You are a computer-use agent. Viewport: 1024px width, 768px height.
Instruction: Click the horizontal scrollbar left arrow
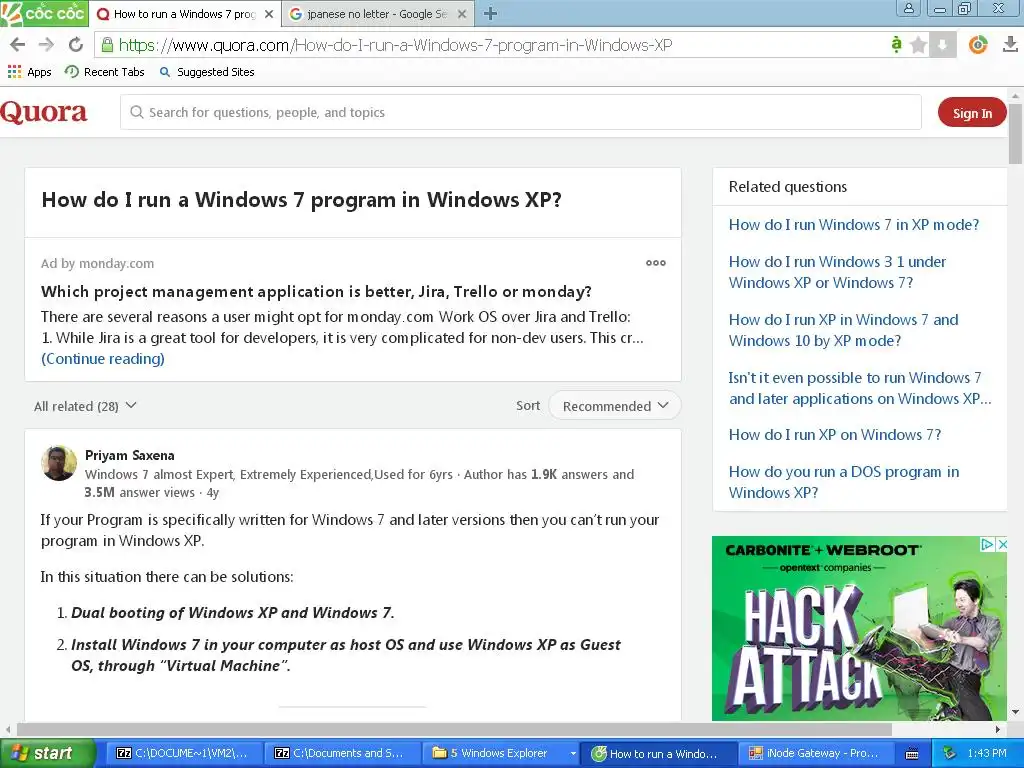click(x=7, y=729)
